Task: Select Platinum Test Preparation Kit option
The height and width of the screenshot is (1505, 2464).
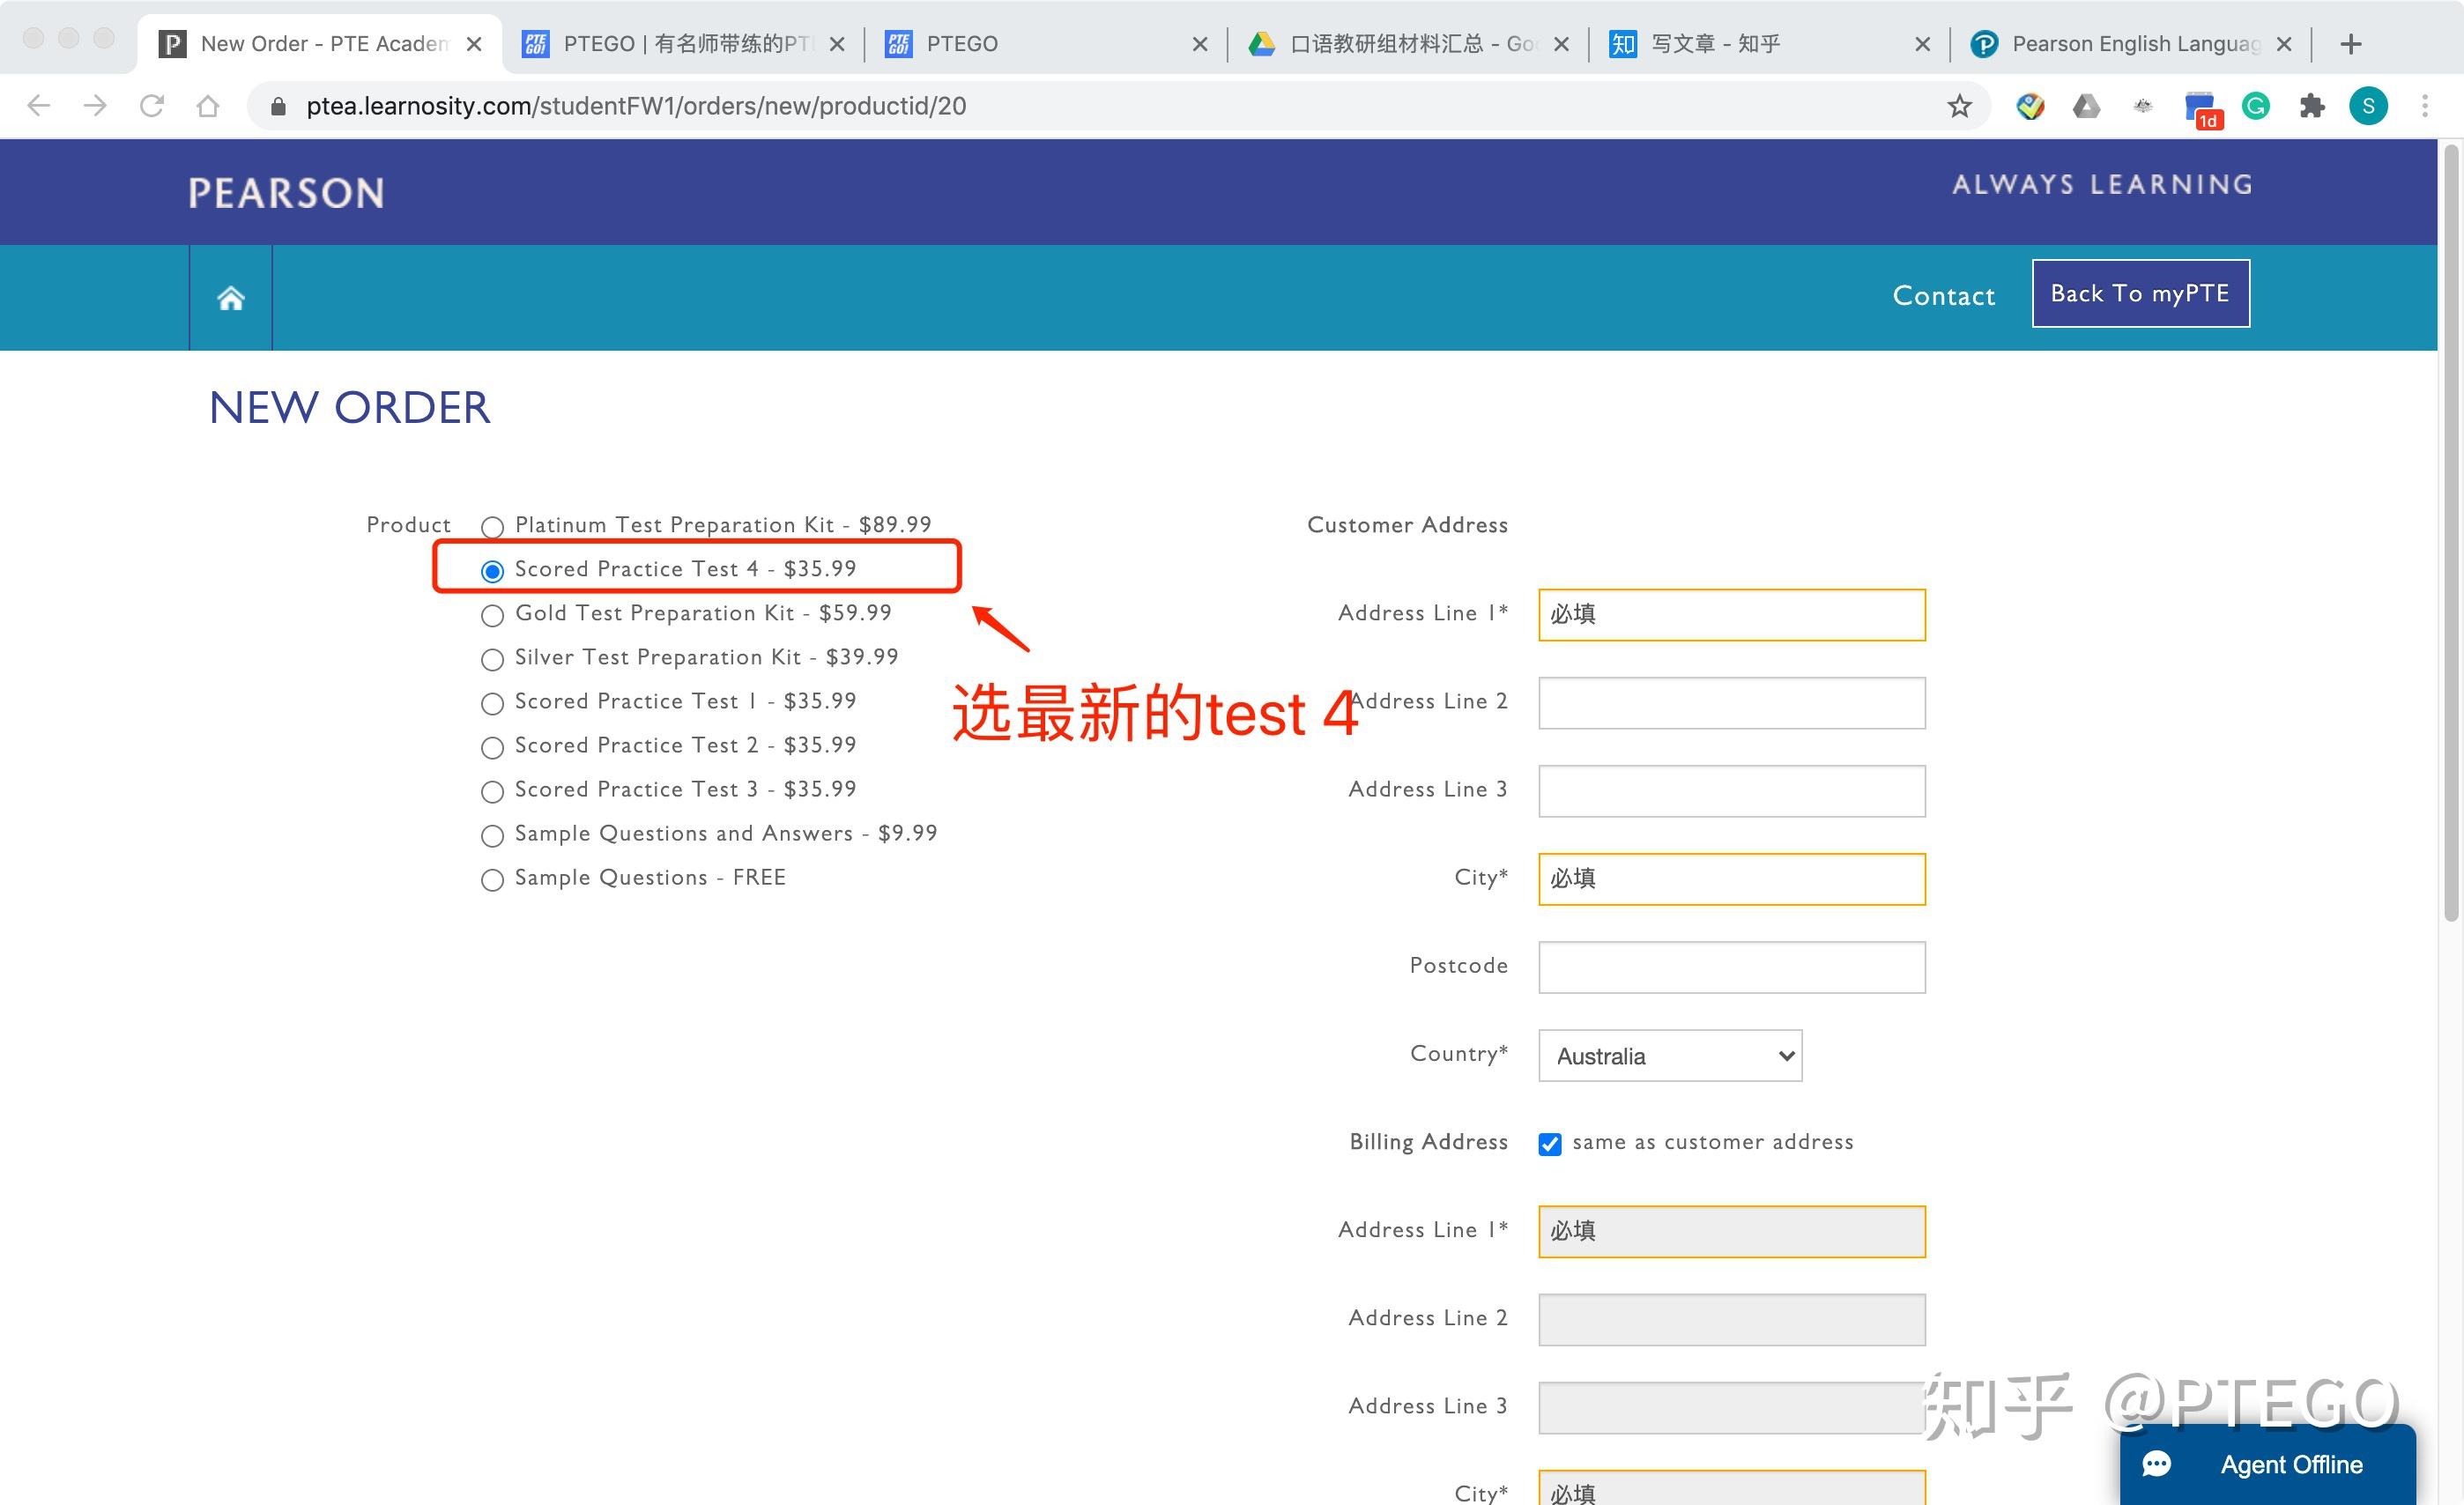Action: click(x=492, y=527)
